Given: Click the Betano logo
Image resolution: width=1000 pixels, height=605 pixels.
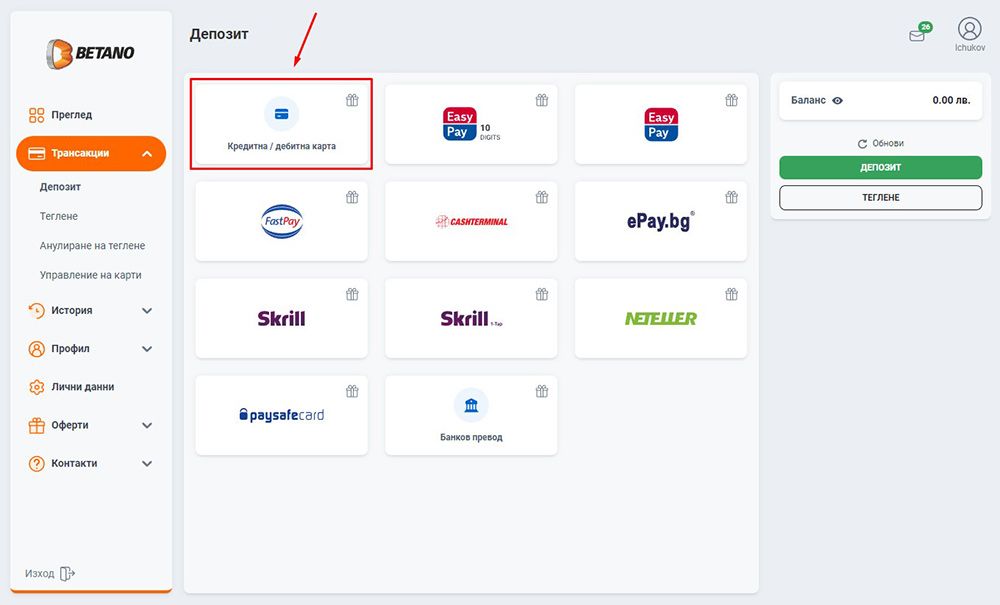Looking at the screenshot, I should [x=90, y=54].
